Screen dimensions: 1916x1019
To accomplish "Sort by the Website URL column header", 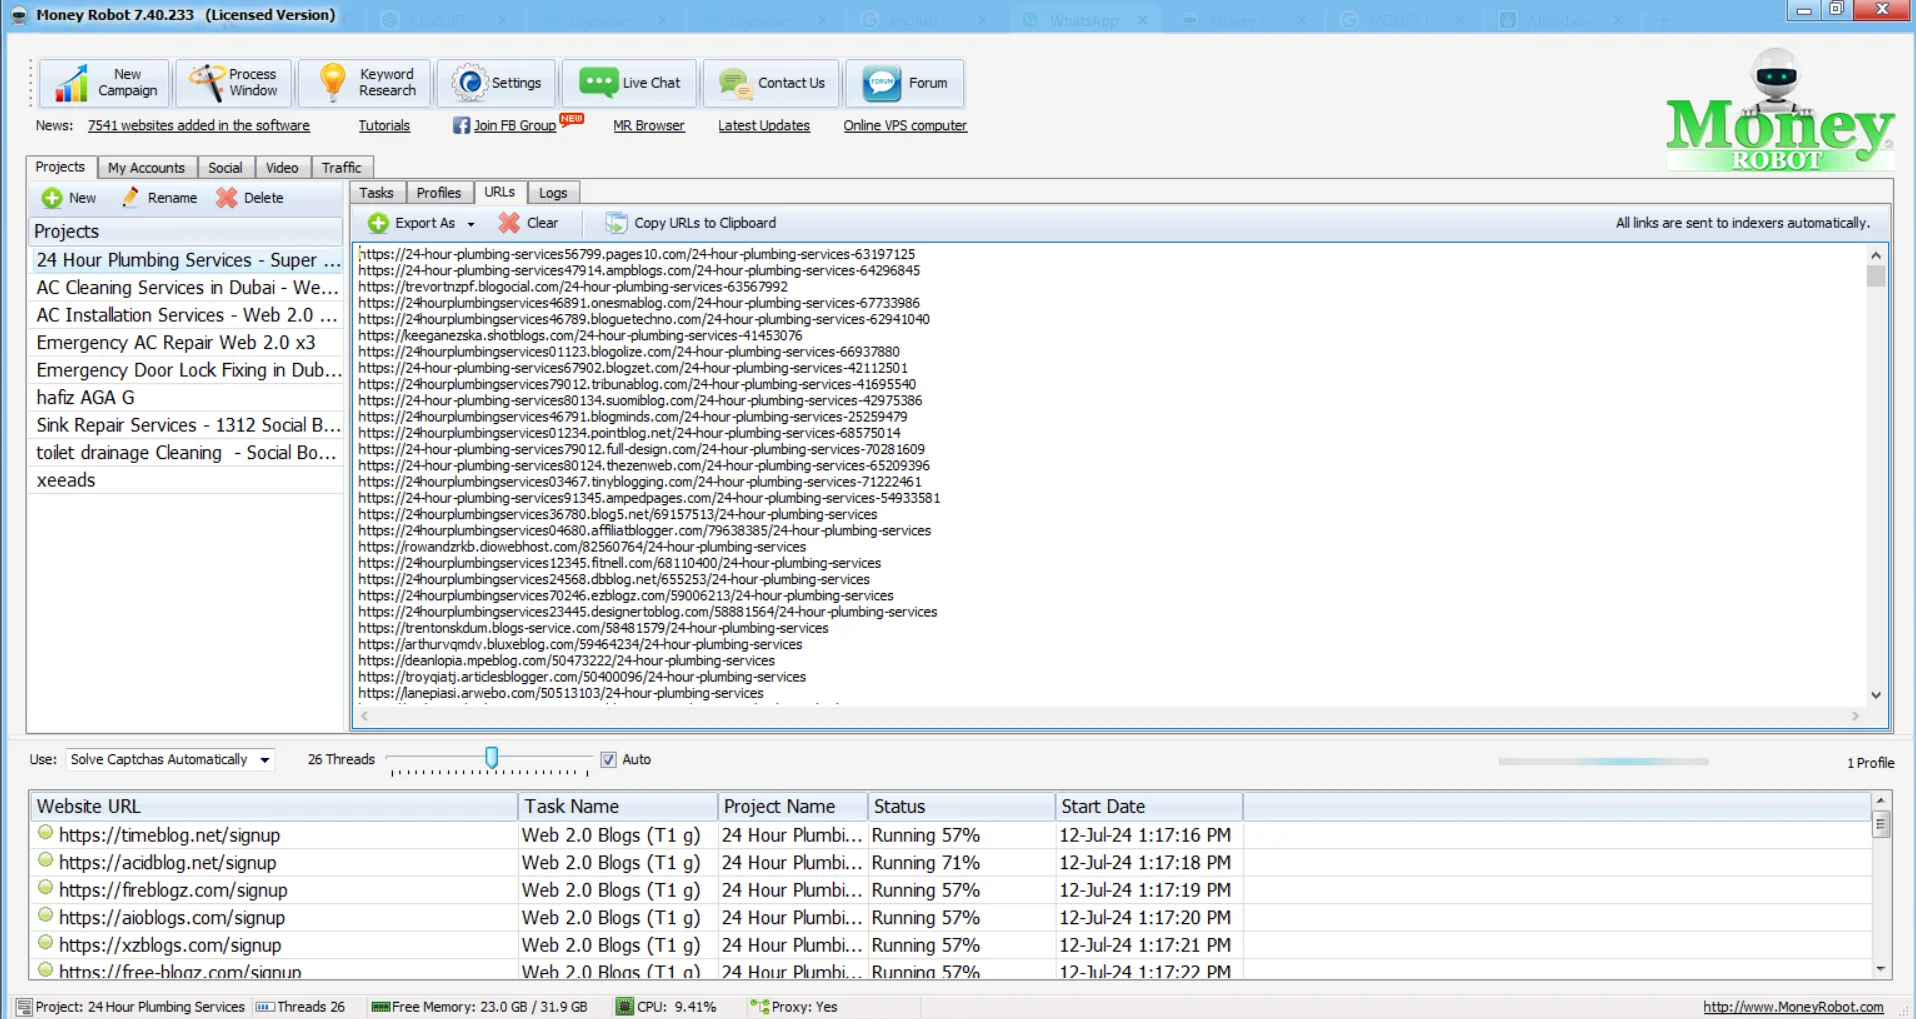I will coord(274,806).
